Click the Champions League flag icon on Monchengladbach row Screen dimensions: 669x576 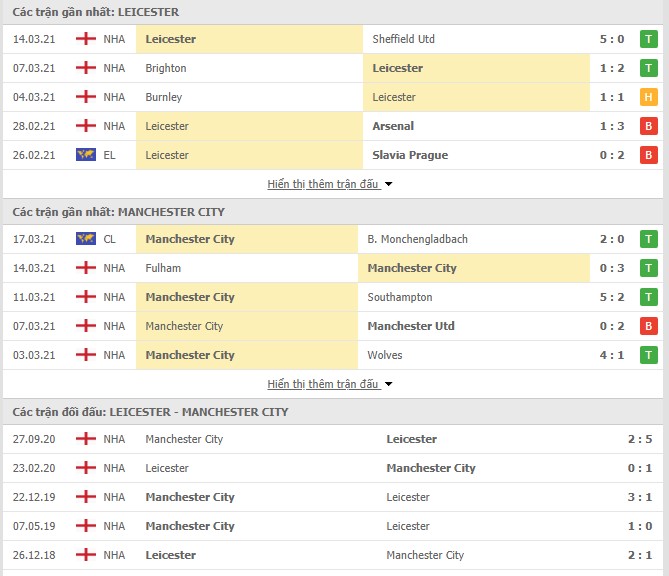(86, 239)
